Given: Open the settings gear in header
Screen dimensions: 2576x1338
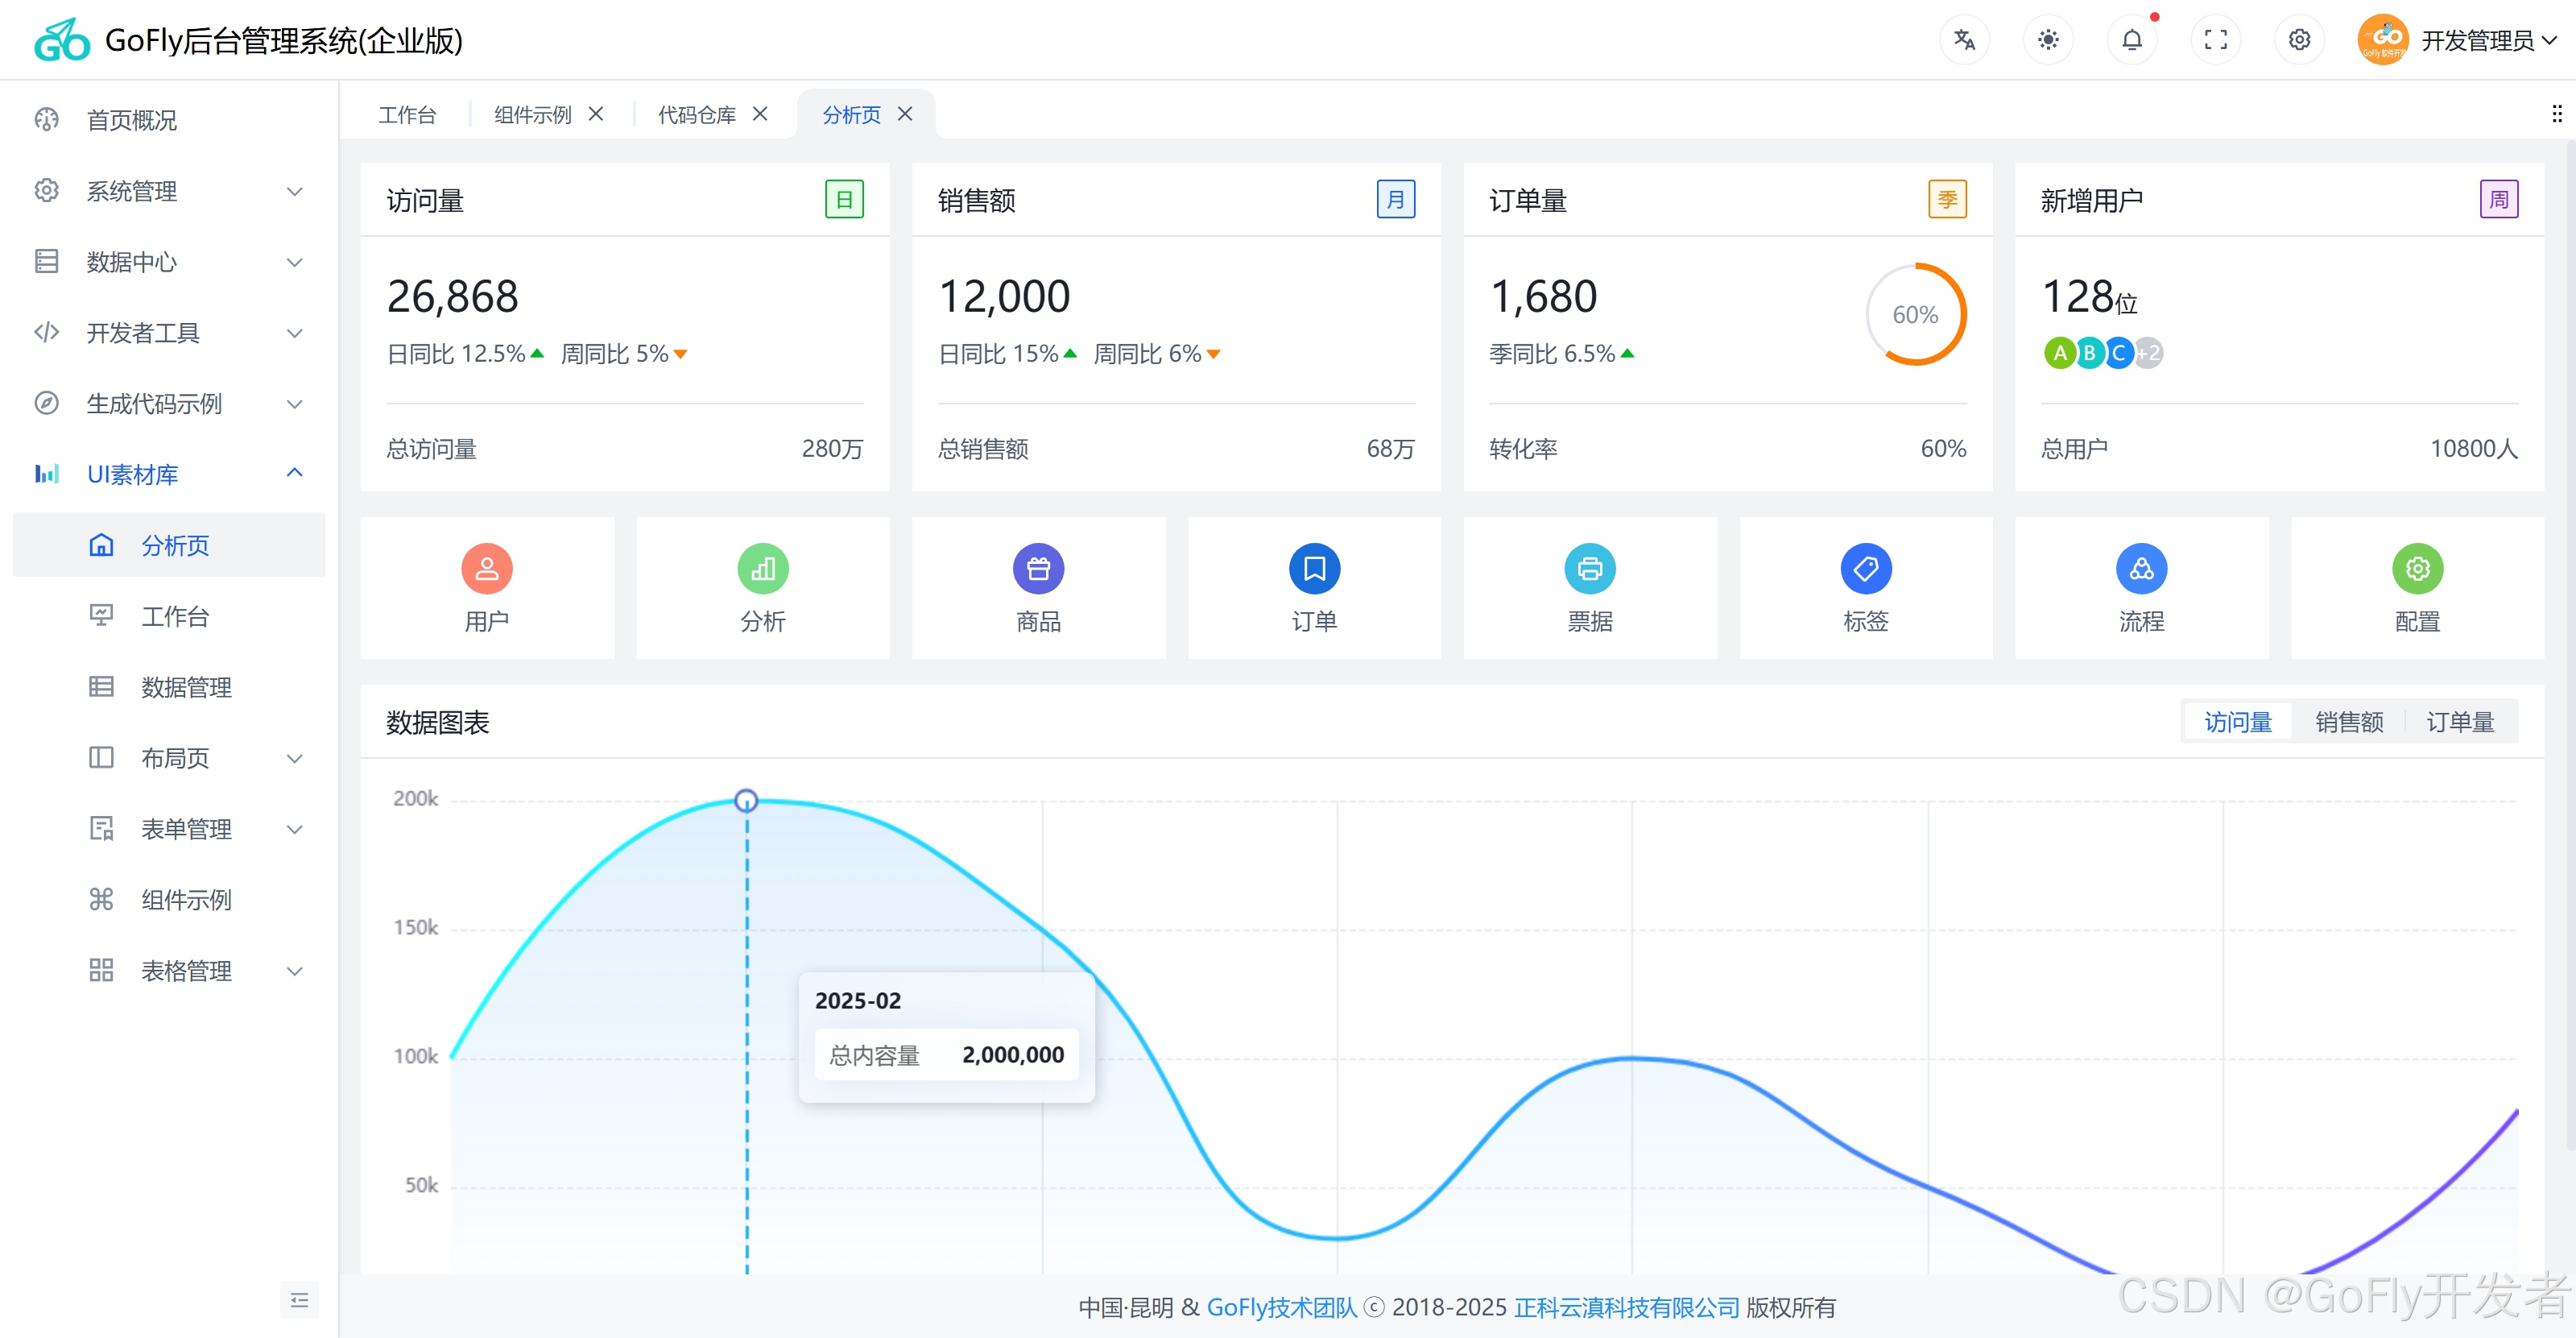Looking at the screenshot, I should (x=2299, y=40).
